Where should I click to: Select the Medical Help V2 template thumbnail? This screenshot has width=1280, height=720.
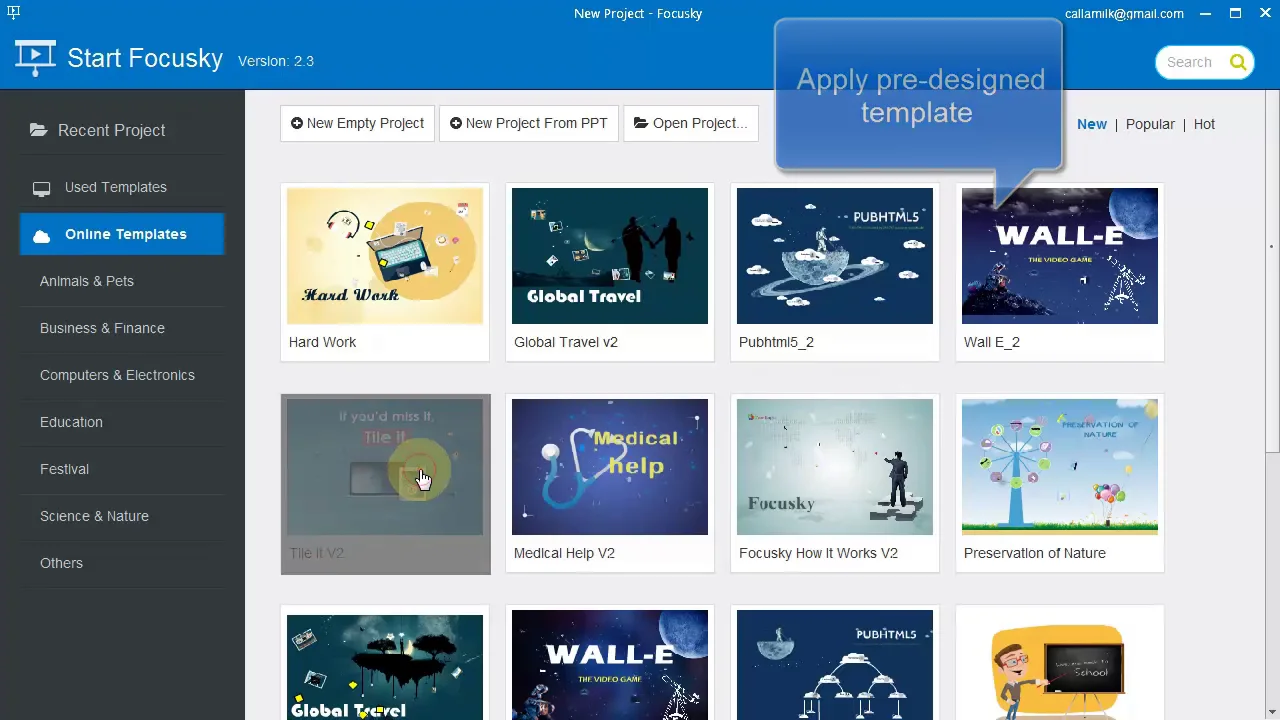[610, 467]
